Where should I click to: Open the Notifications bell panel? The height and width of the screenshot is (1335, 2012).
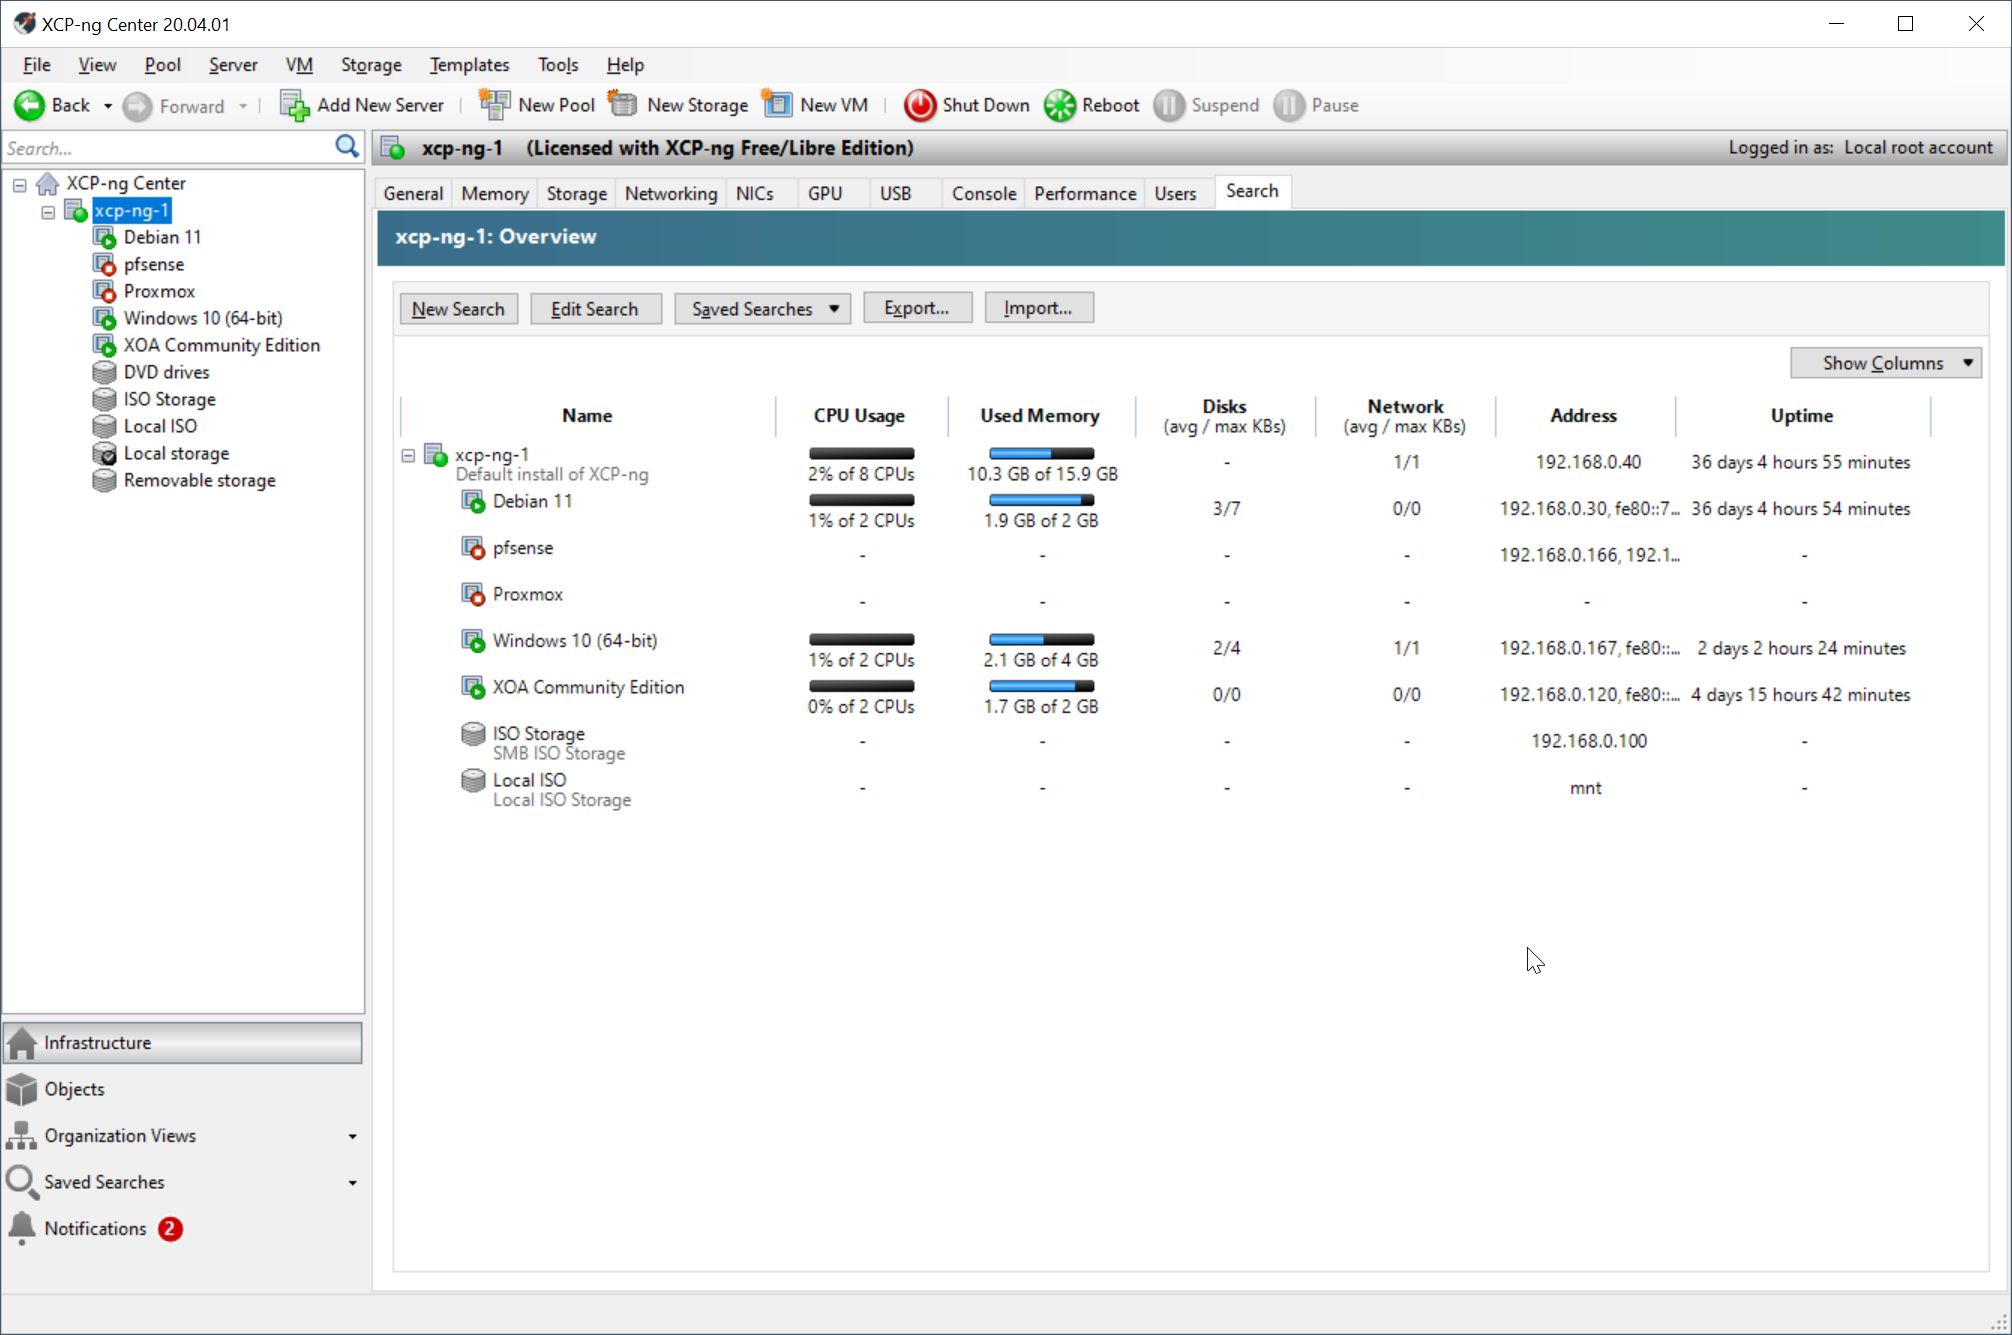pyautogui.click(x=95, y=1228)
